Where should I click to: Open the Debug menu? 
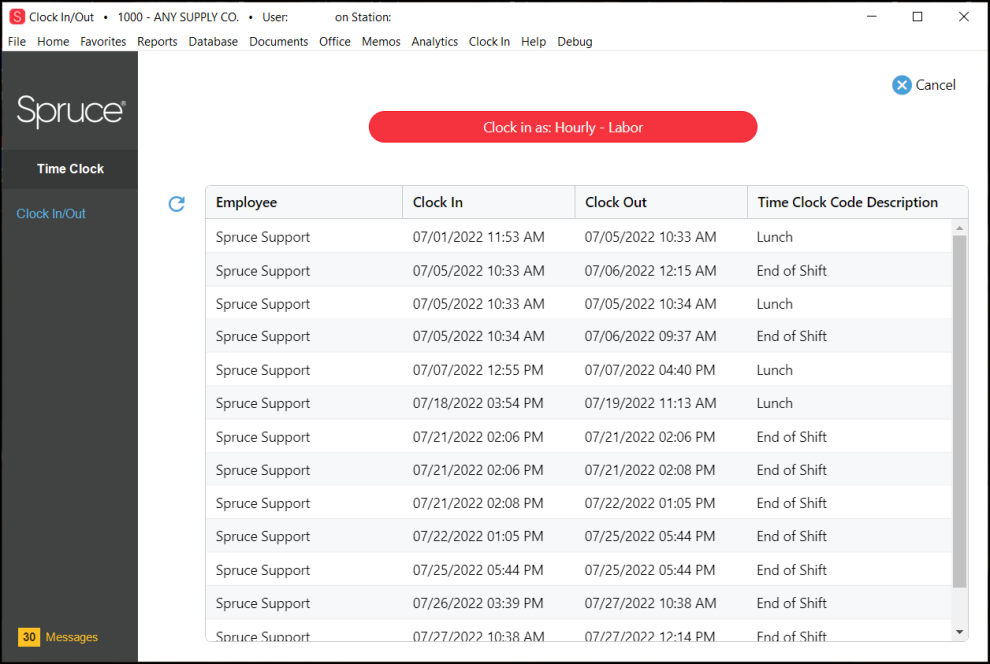click(x=575, y=42)
